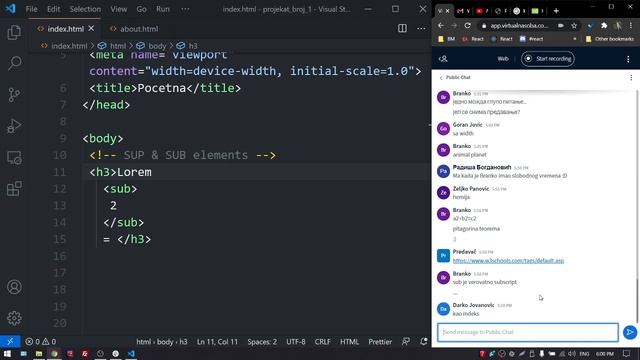Click the Chrome address bar URL
Screen dimensions: 640x360
point(519,25)
